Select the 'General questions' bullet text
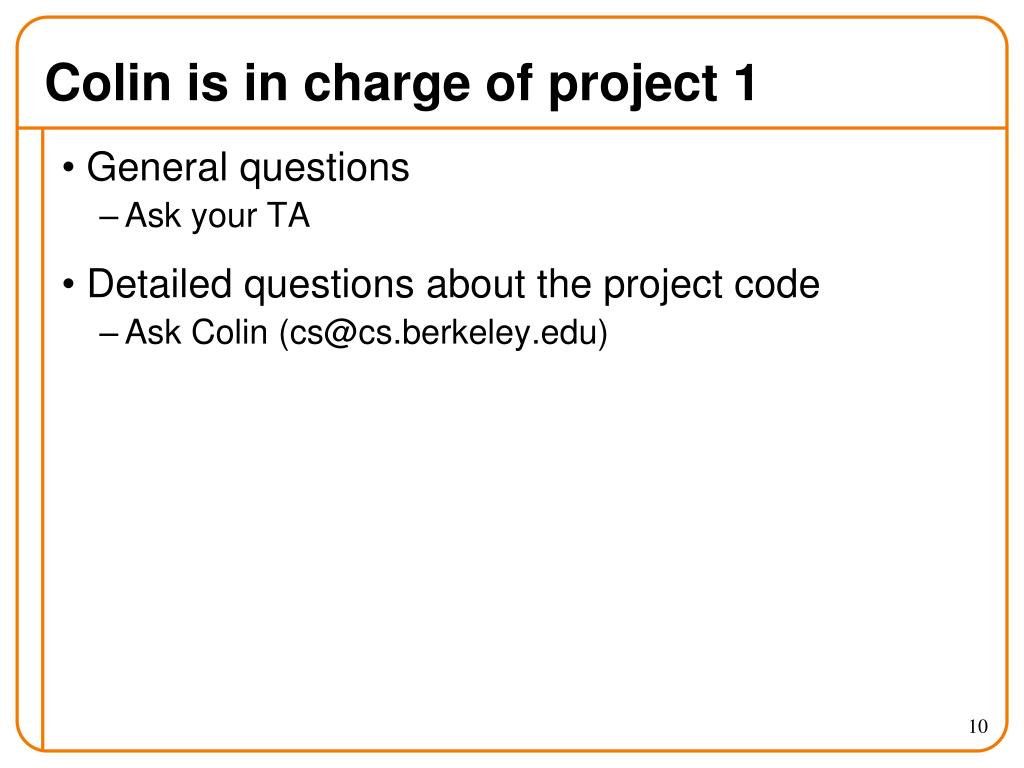 click(248, 168)
